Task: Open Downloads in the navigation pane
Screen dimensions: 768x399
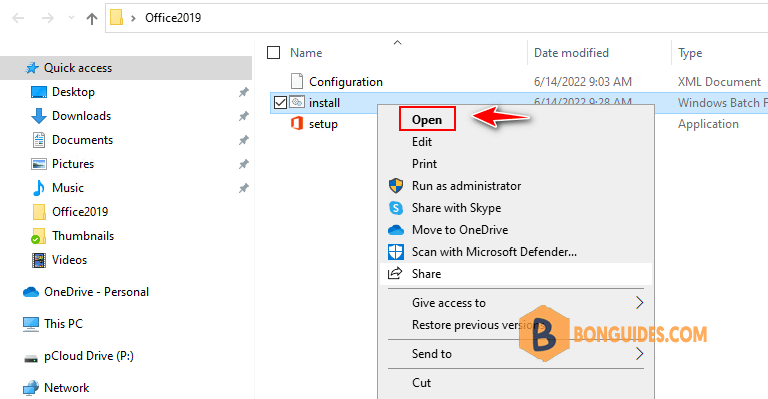Action: coord(82,116)
